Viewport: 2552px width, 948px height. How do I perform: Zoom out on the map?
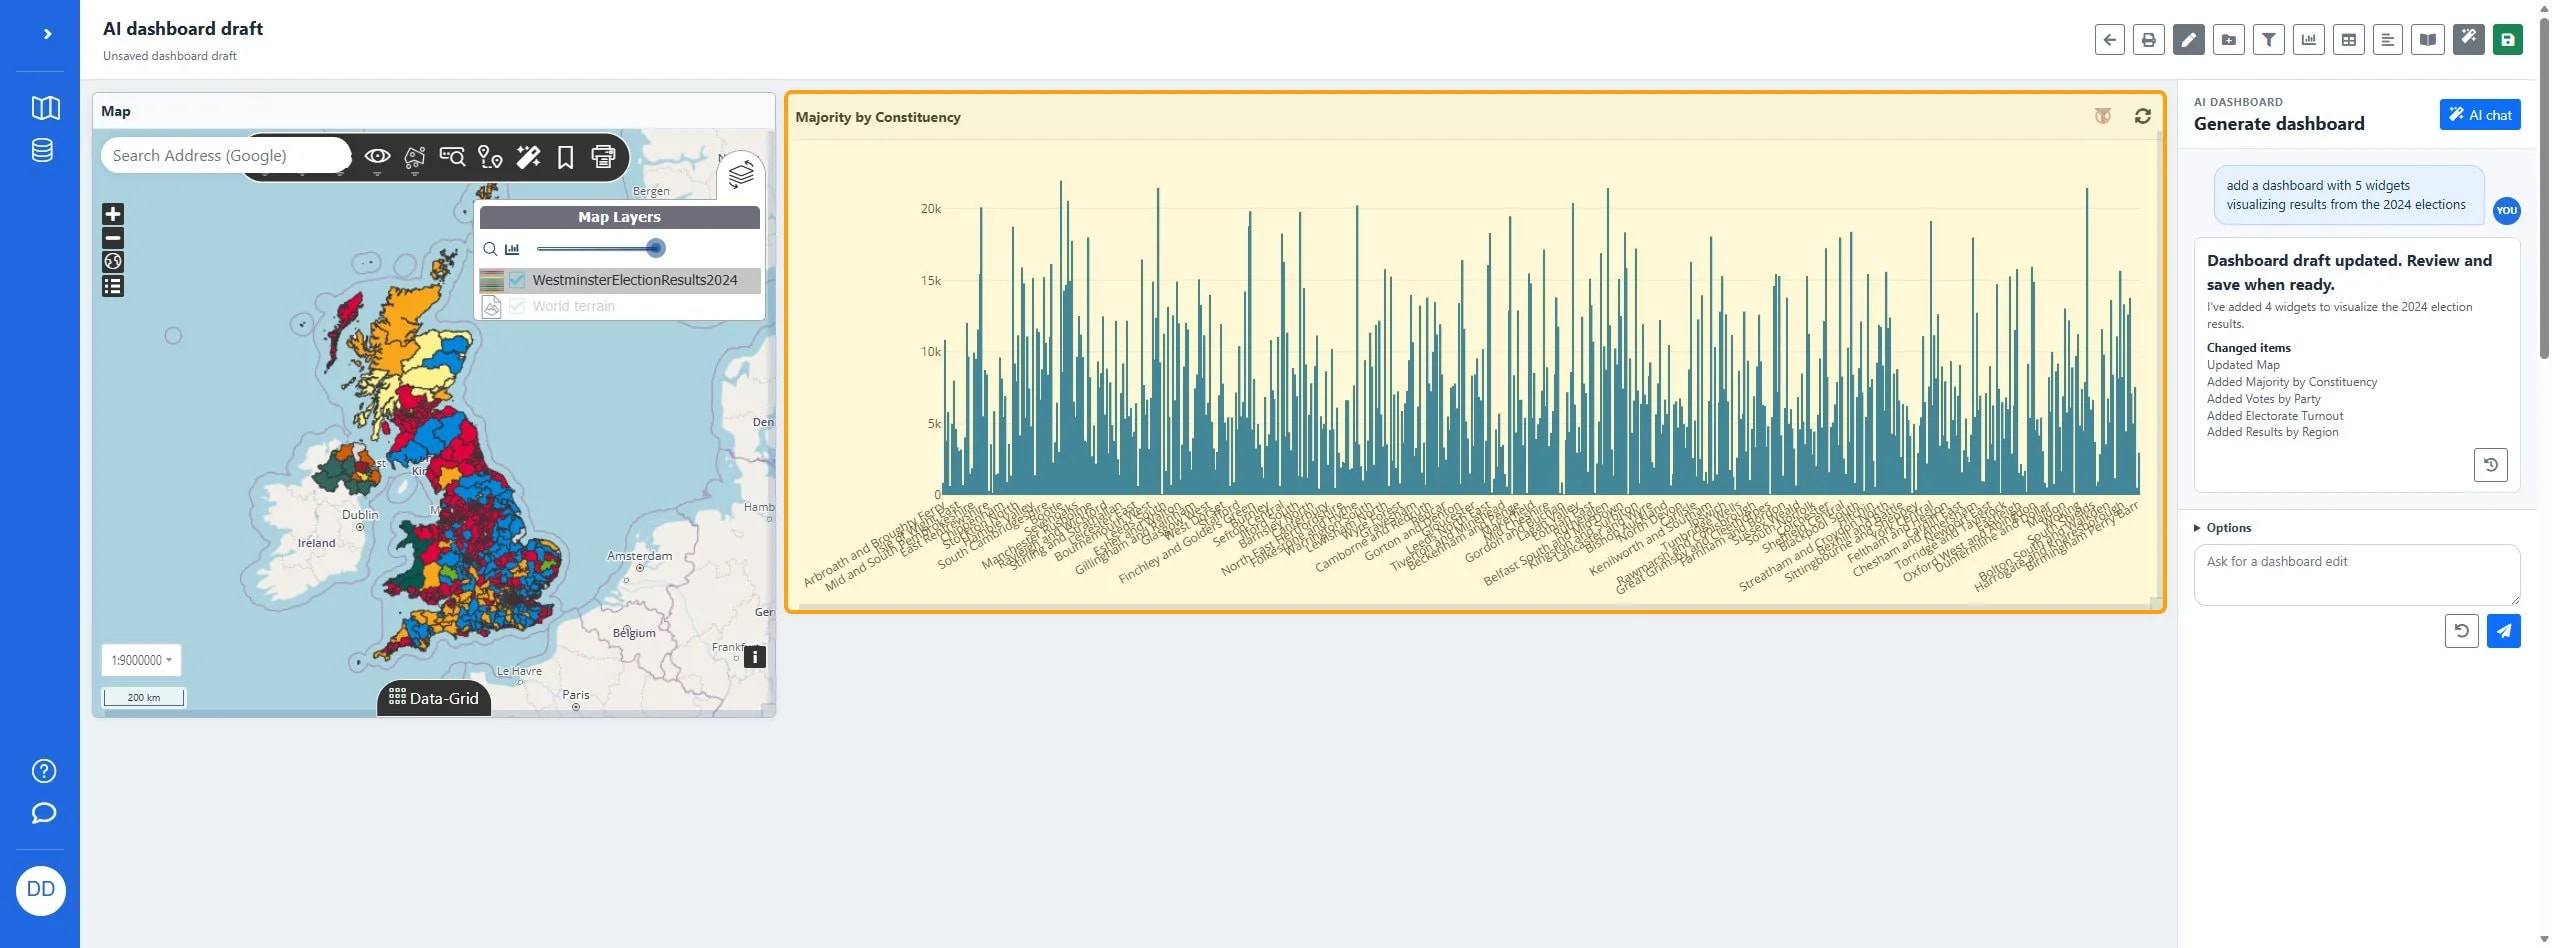click(113, 238)
